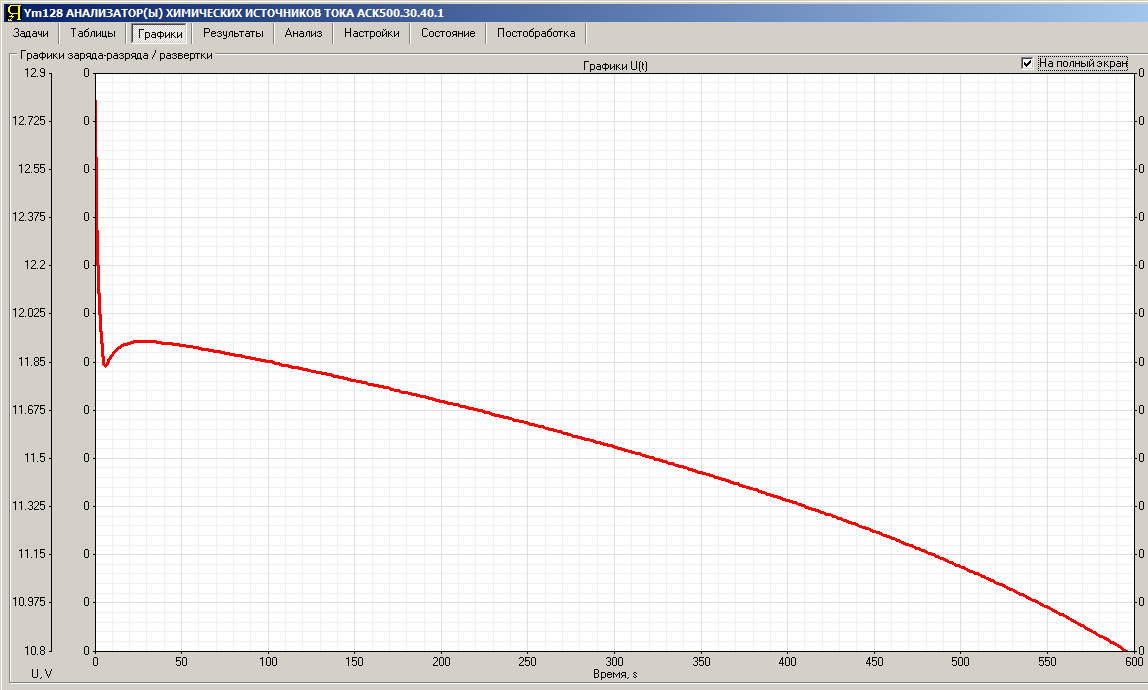Screen dimensions: 1148x690
Task: Go to the Анализ tab
Action: pos(303,33)
